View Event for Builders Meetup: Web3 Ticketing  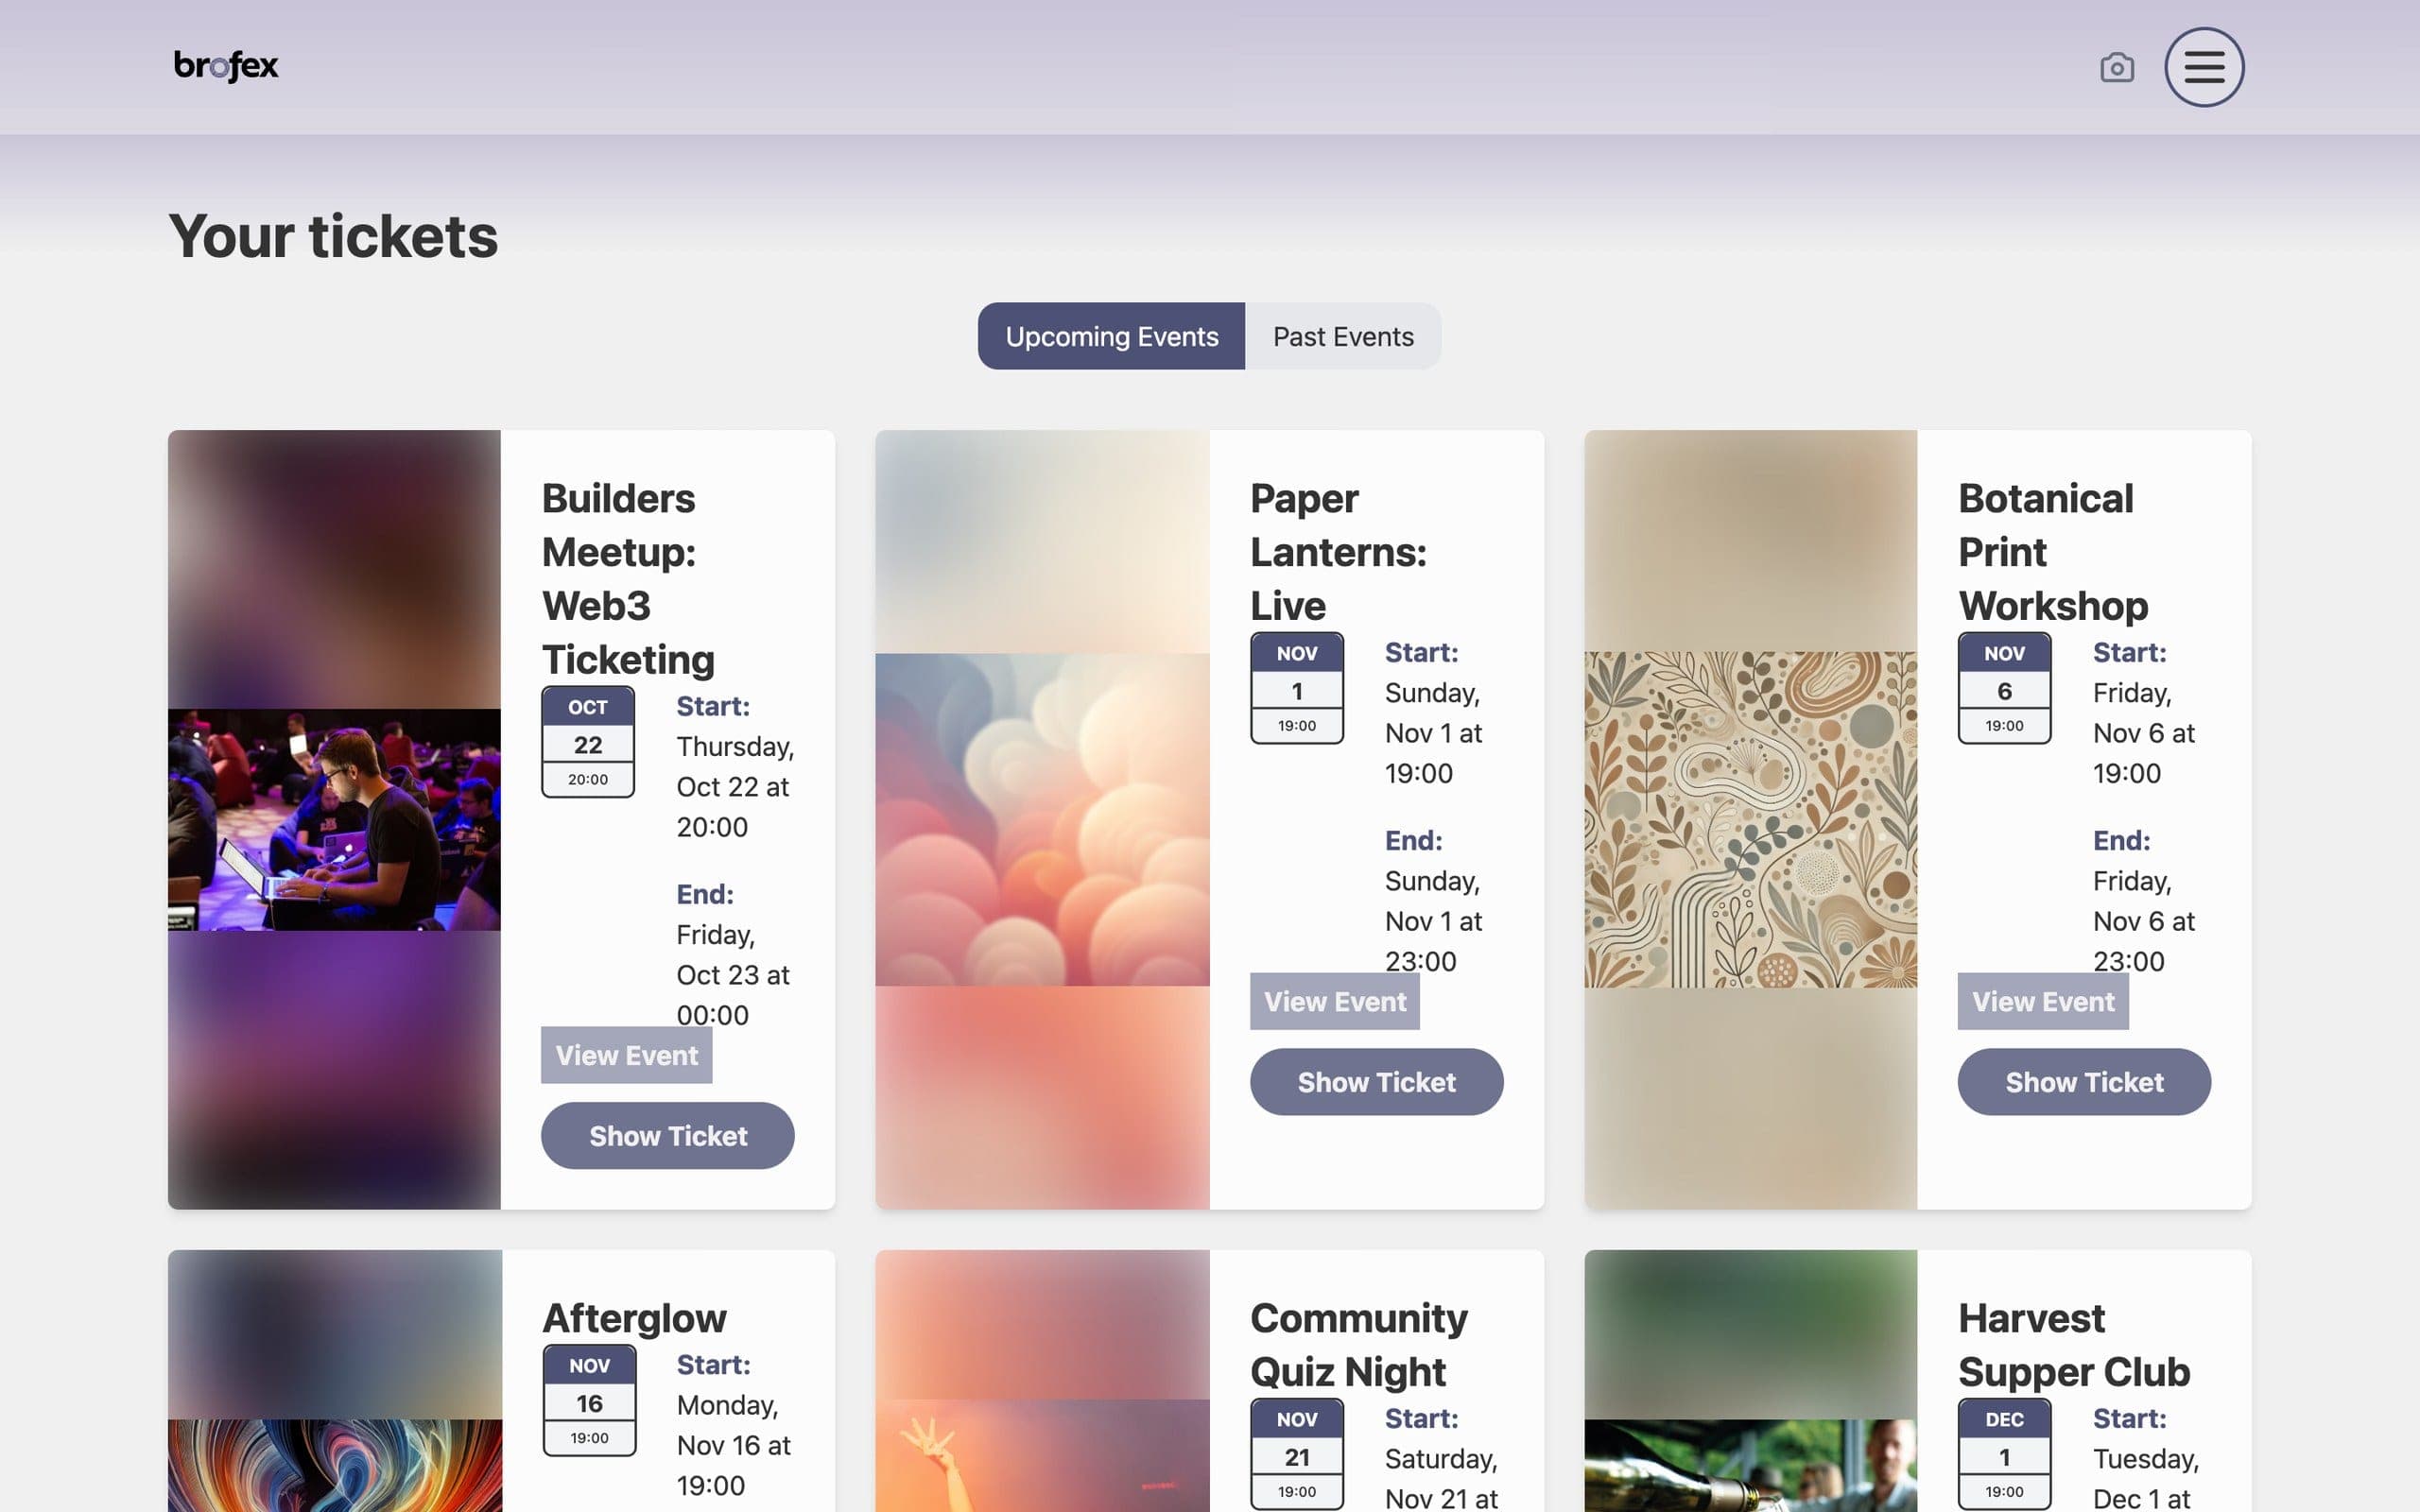pos(627,1055)
